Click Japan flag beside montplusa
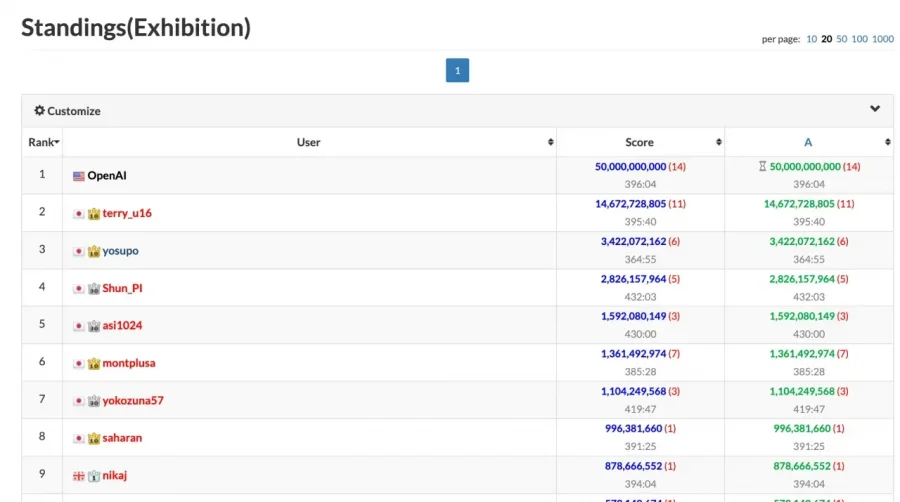Viewport: 900px width, 502px height. 79,364
